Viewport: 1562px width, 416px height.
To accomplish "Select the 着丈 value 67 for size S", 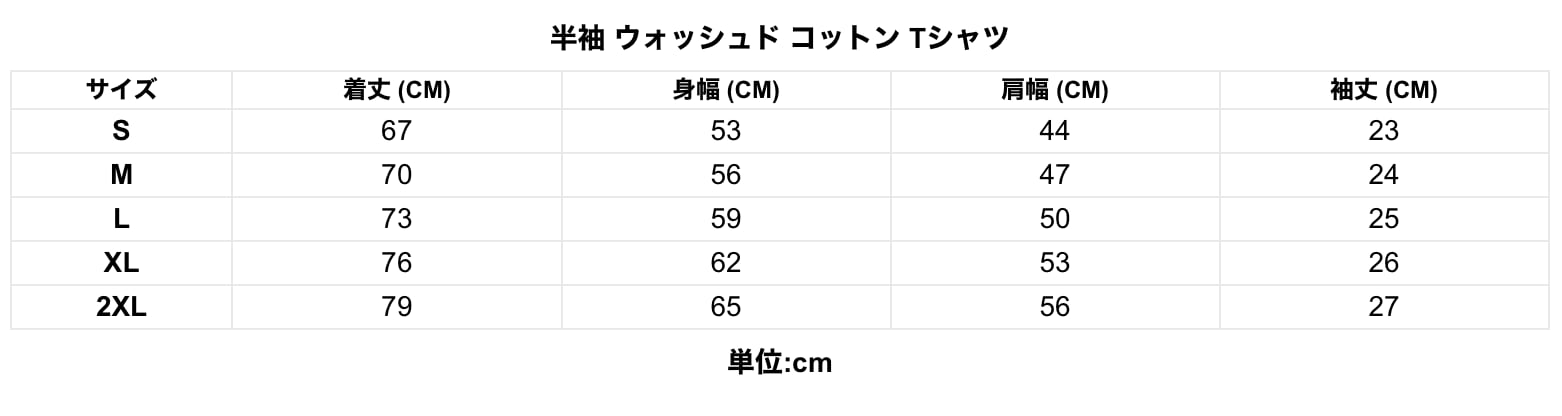I will [397, 131].
